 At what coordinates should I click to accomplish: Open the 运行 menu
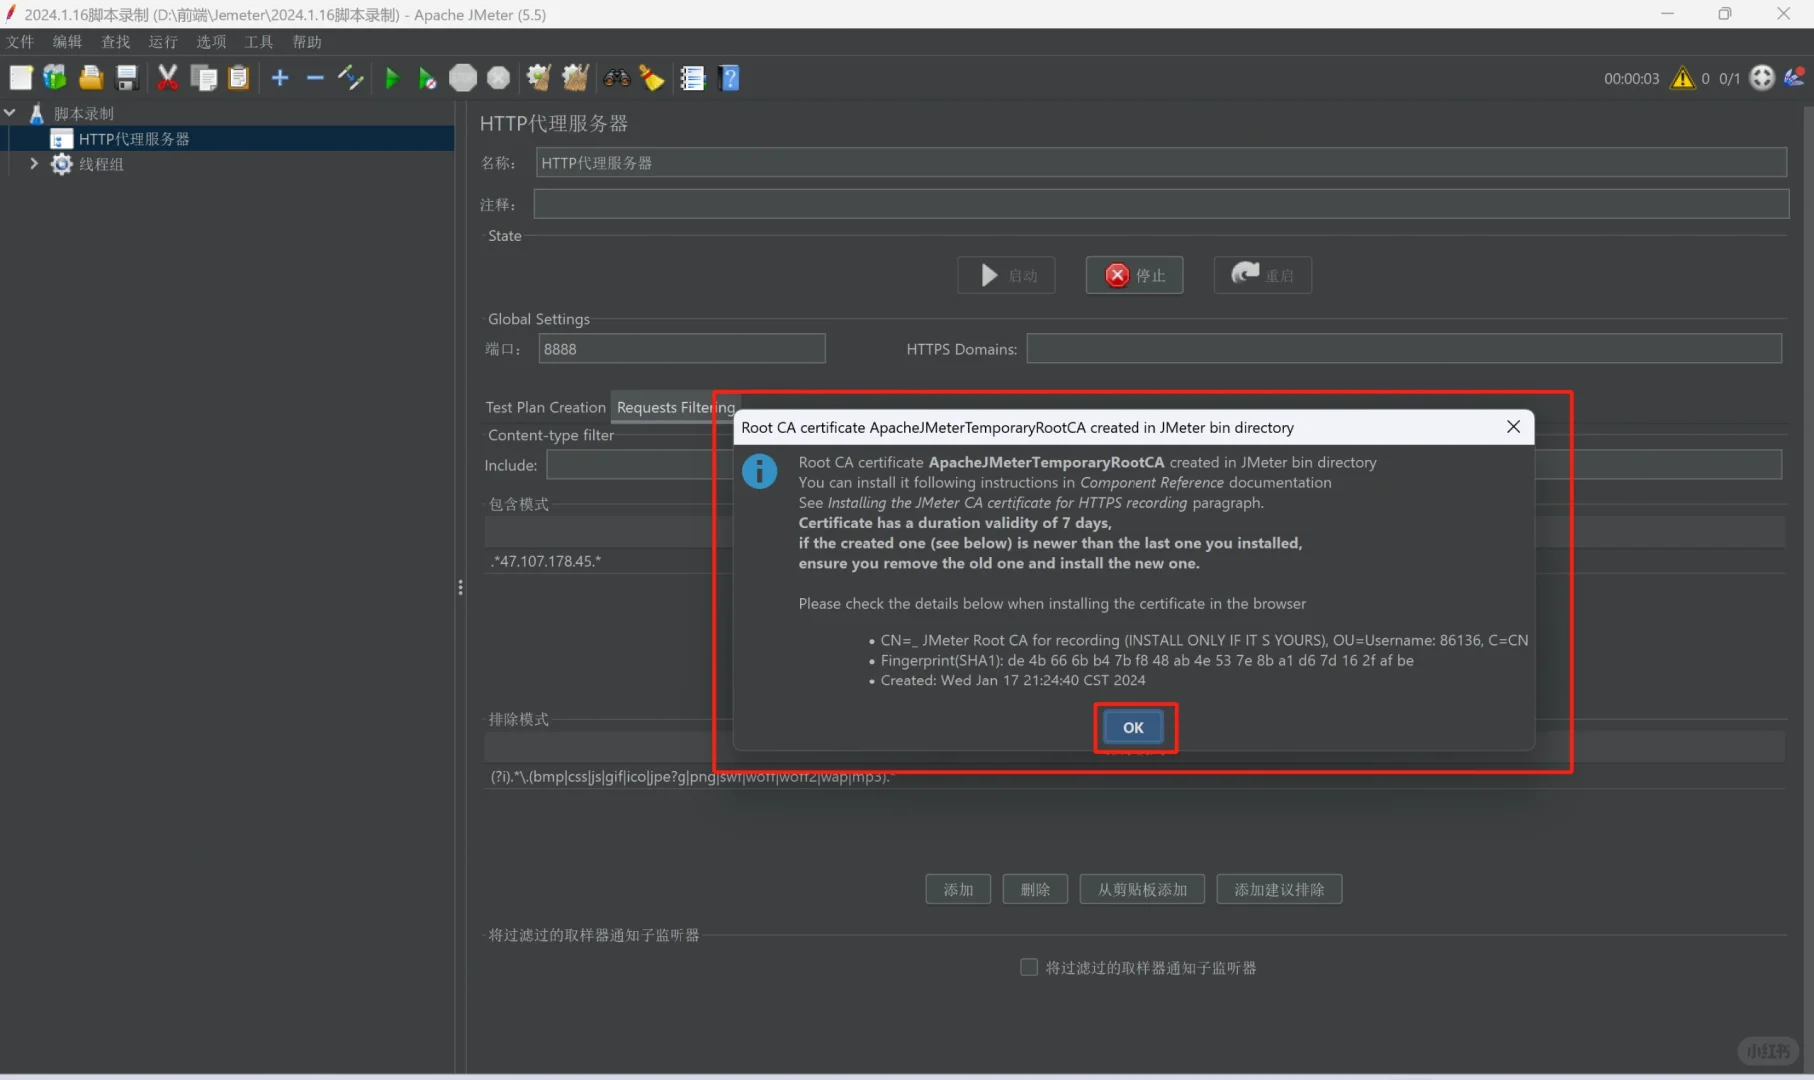coord(163,42)
